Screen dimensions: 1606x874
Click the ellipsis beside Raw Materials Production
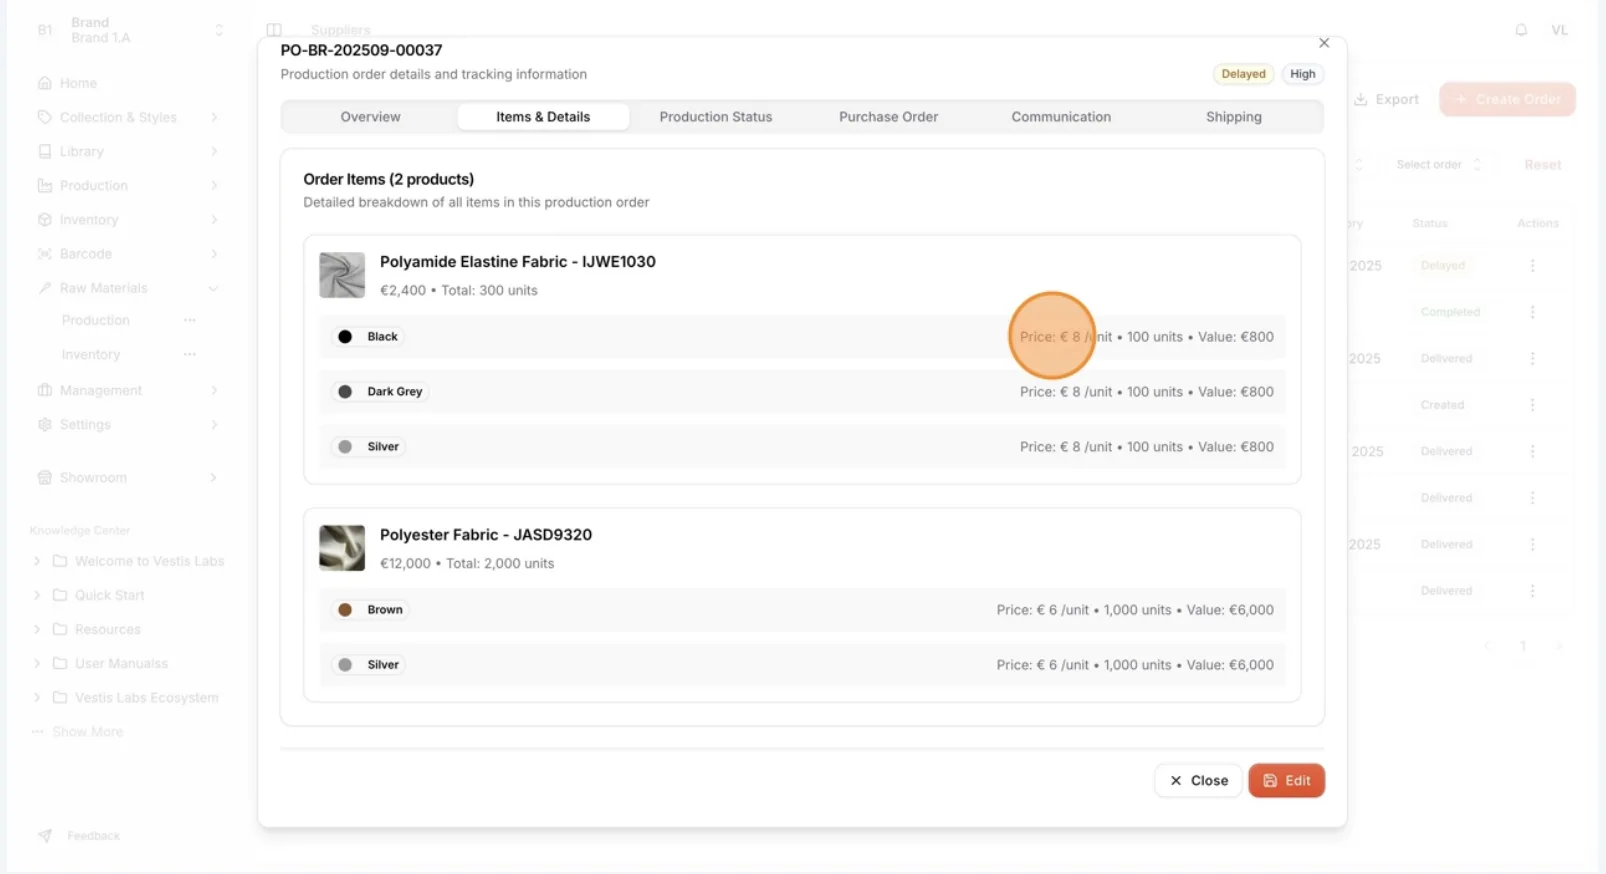point(190,320)
